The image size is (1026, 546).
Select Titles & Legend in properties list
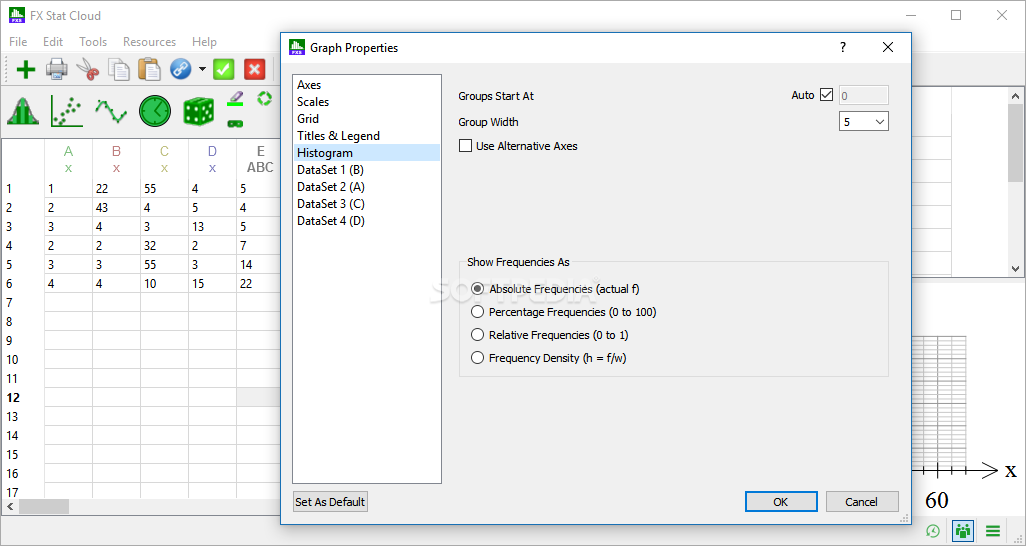[x=338, y=136]
